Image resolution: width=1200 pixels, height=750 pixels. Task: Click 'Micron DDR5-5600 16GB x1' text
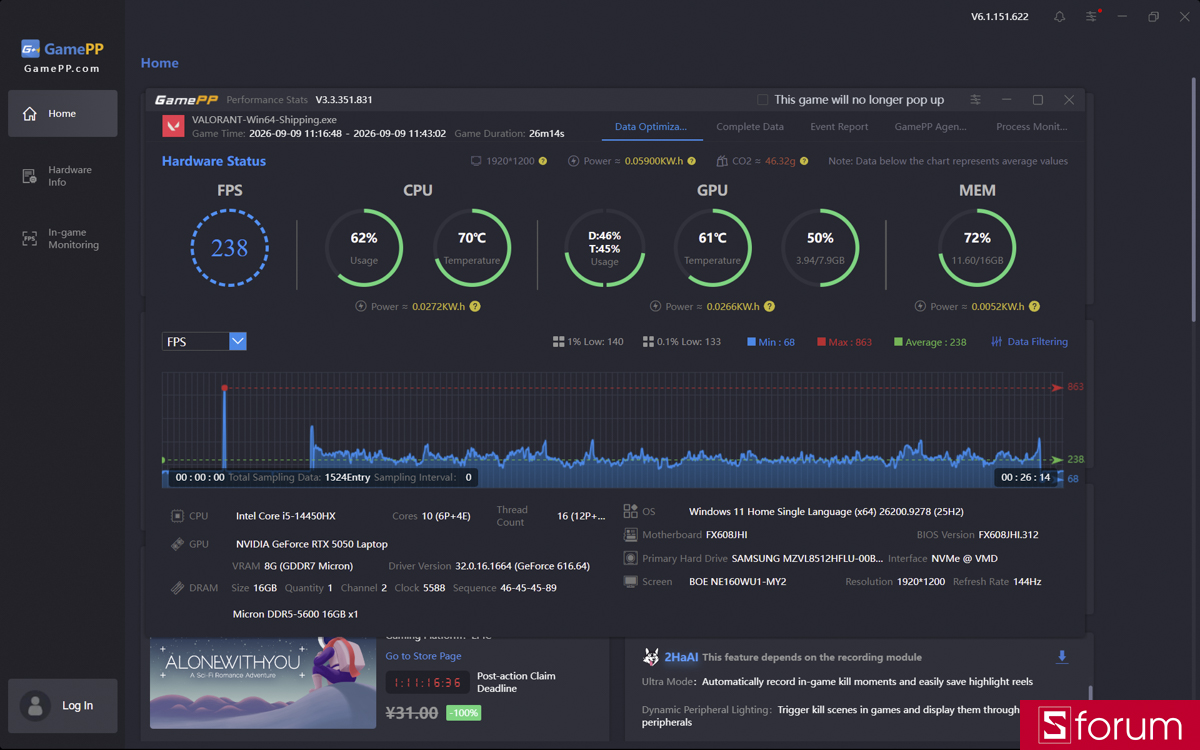click(295, 614)
